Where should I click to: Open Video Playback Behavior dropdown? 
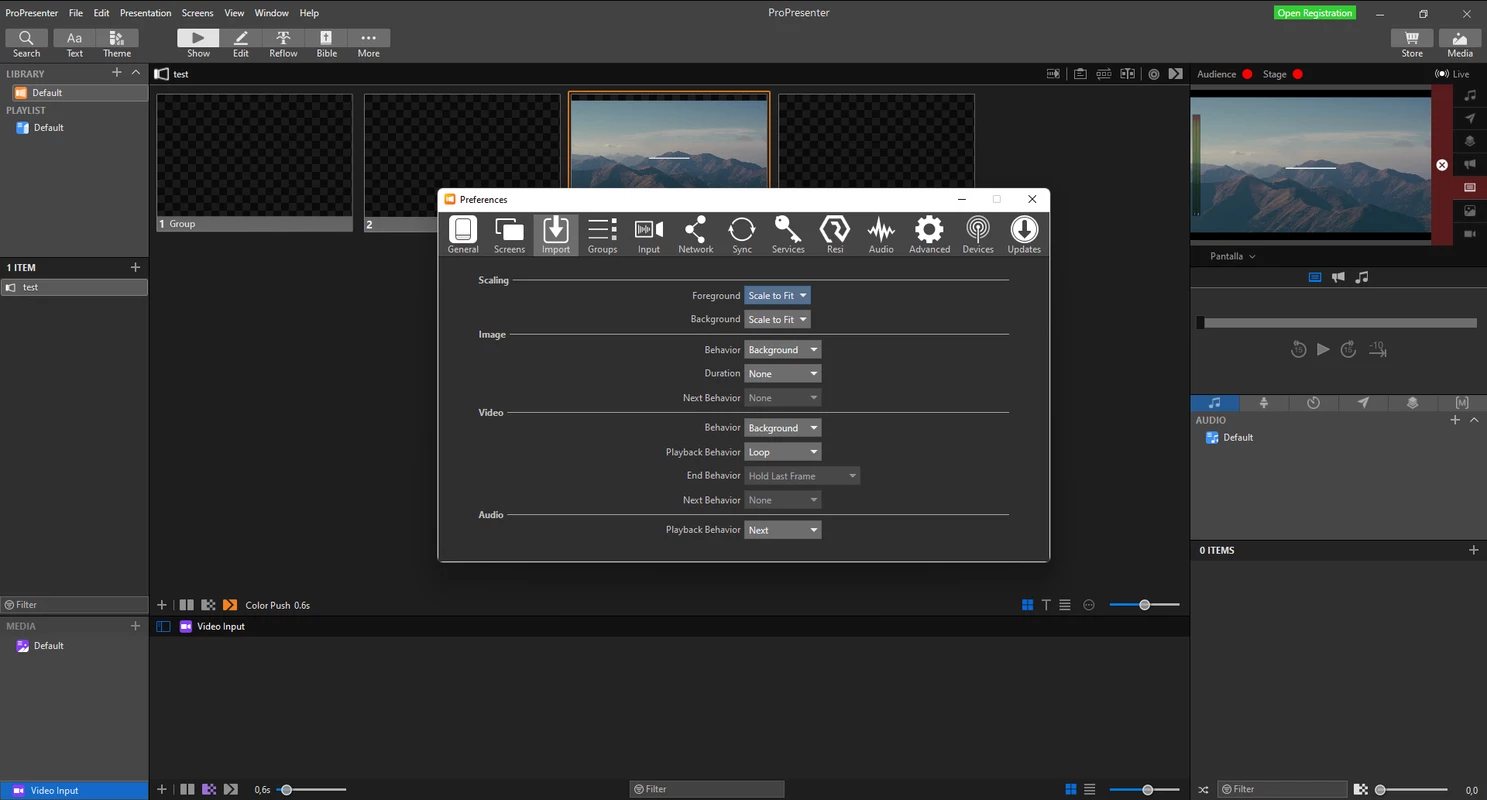tap(783, 452)
